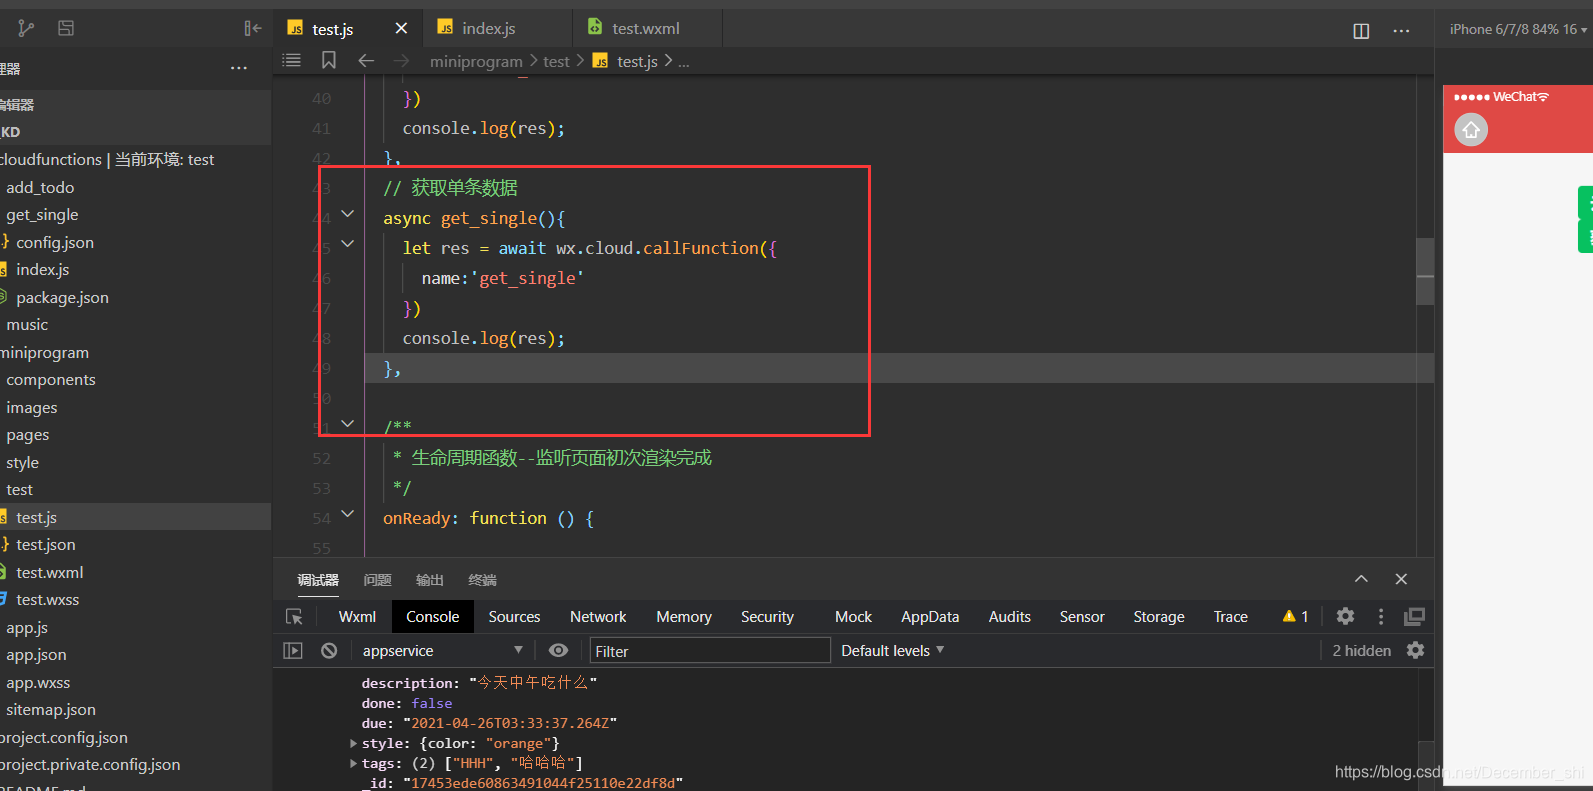Go back with the left arrow icon
Screen dimensions: 1593x791
pos(366,60)
